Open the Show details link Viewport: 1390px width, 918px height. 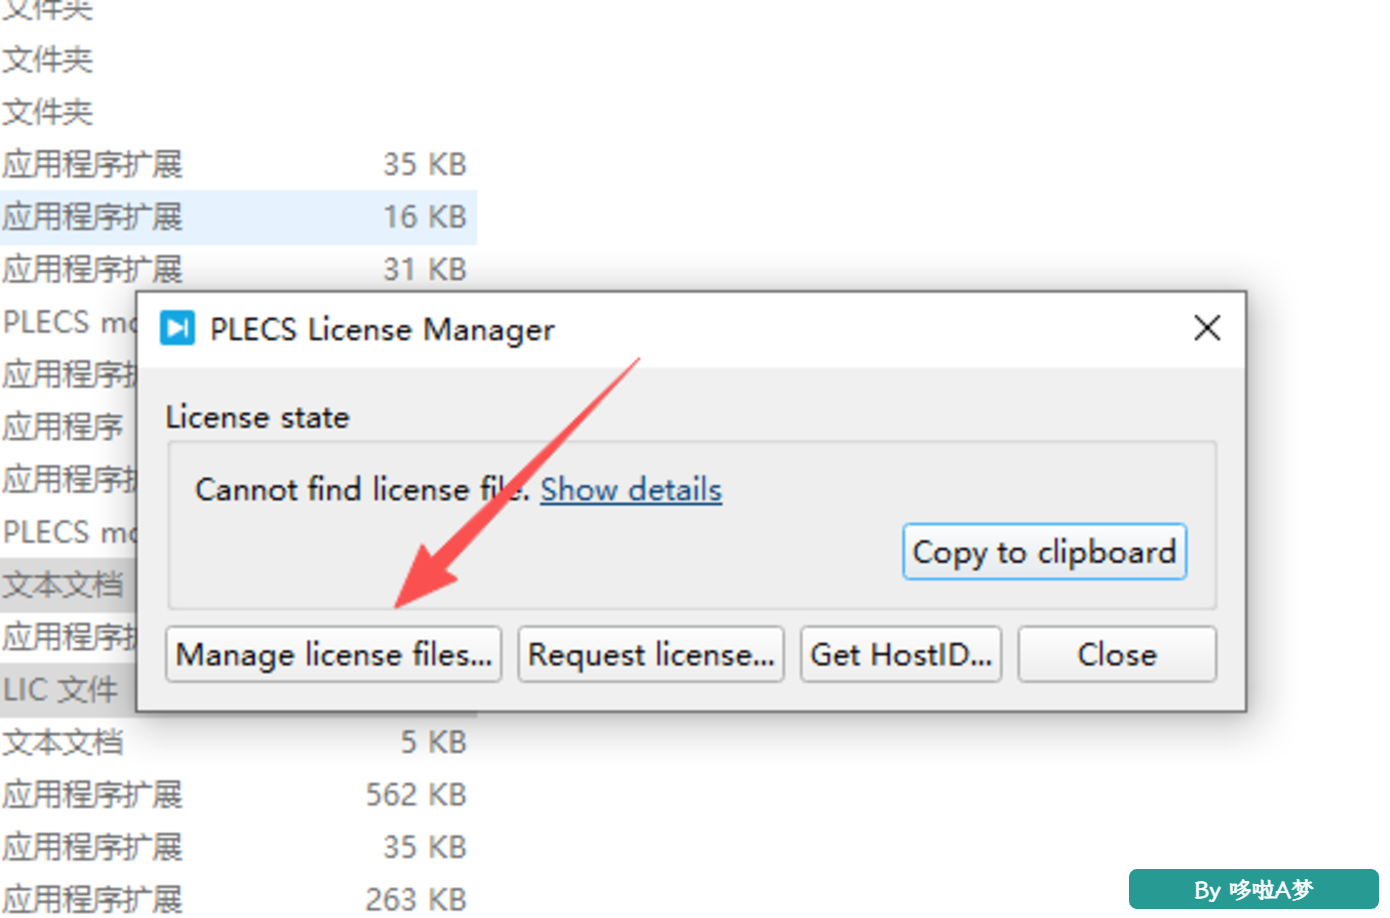(x=631, y=490)
